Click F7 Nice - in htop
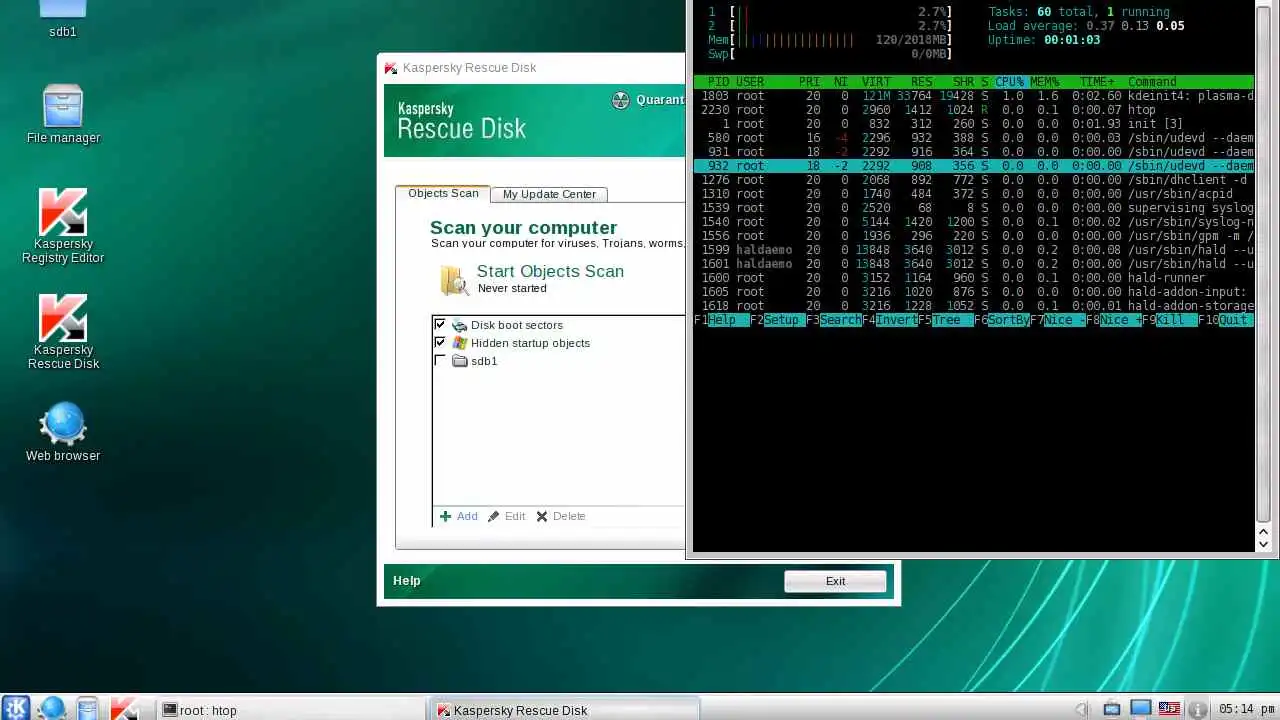This screenshot has width=1280, height=720. 1057,320
